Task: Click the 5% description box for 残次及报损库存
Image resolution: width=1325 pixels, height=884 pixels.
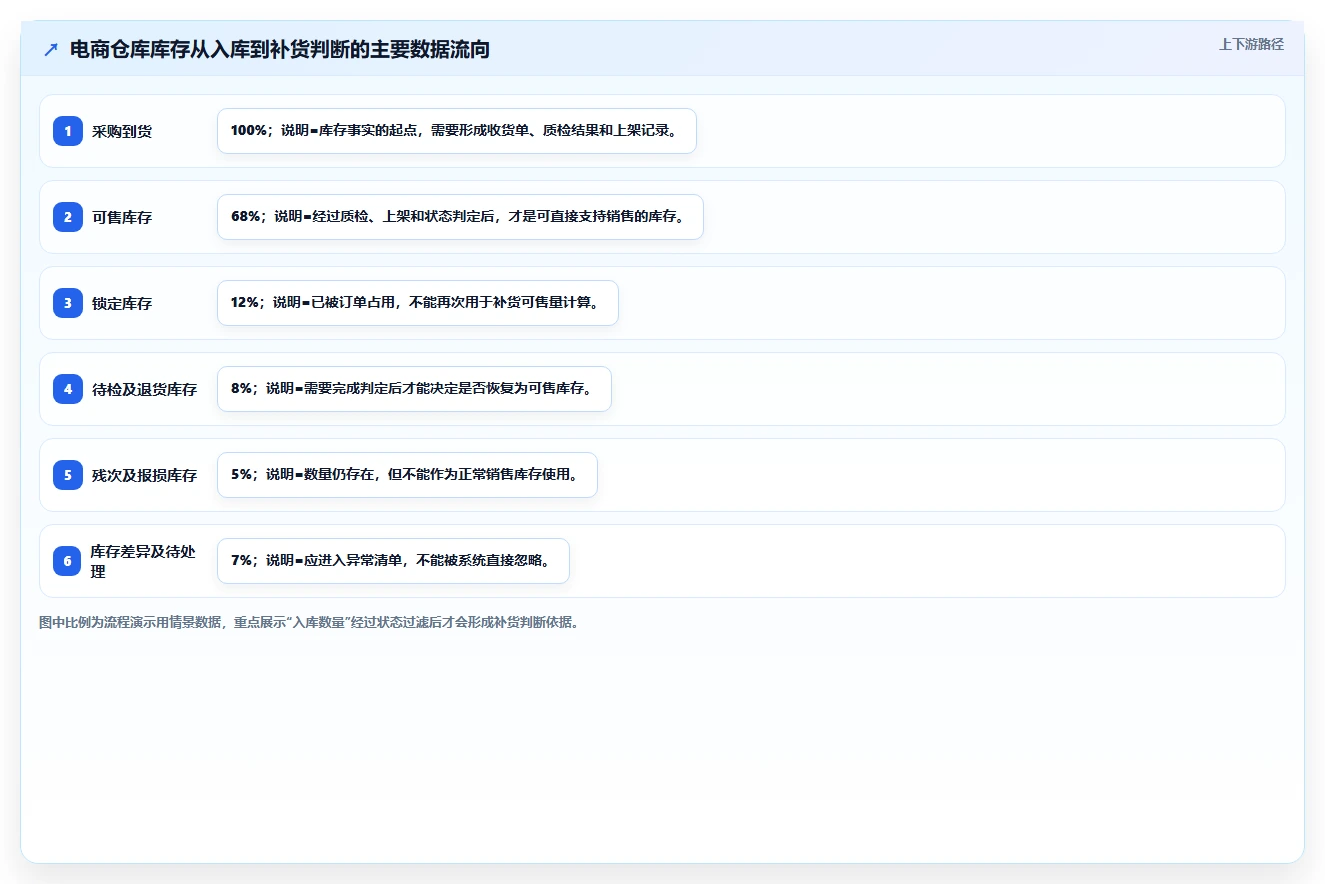Action: 407,475
